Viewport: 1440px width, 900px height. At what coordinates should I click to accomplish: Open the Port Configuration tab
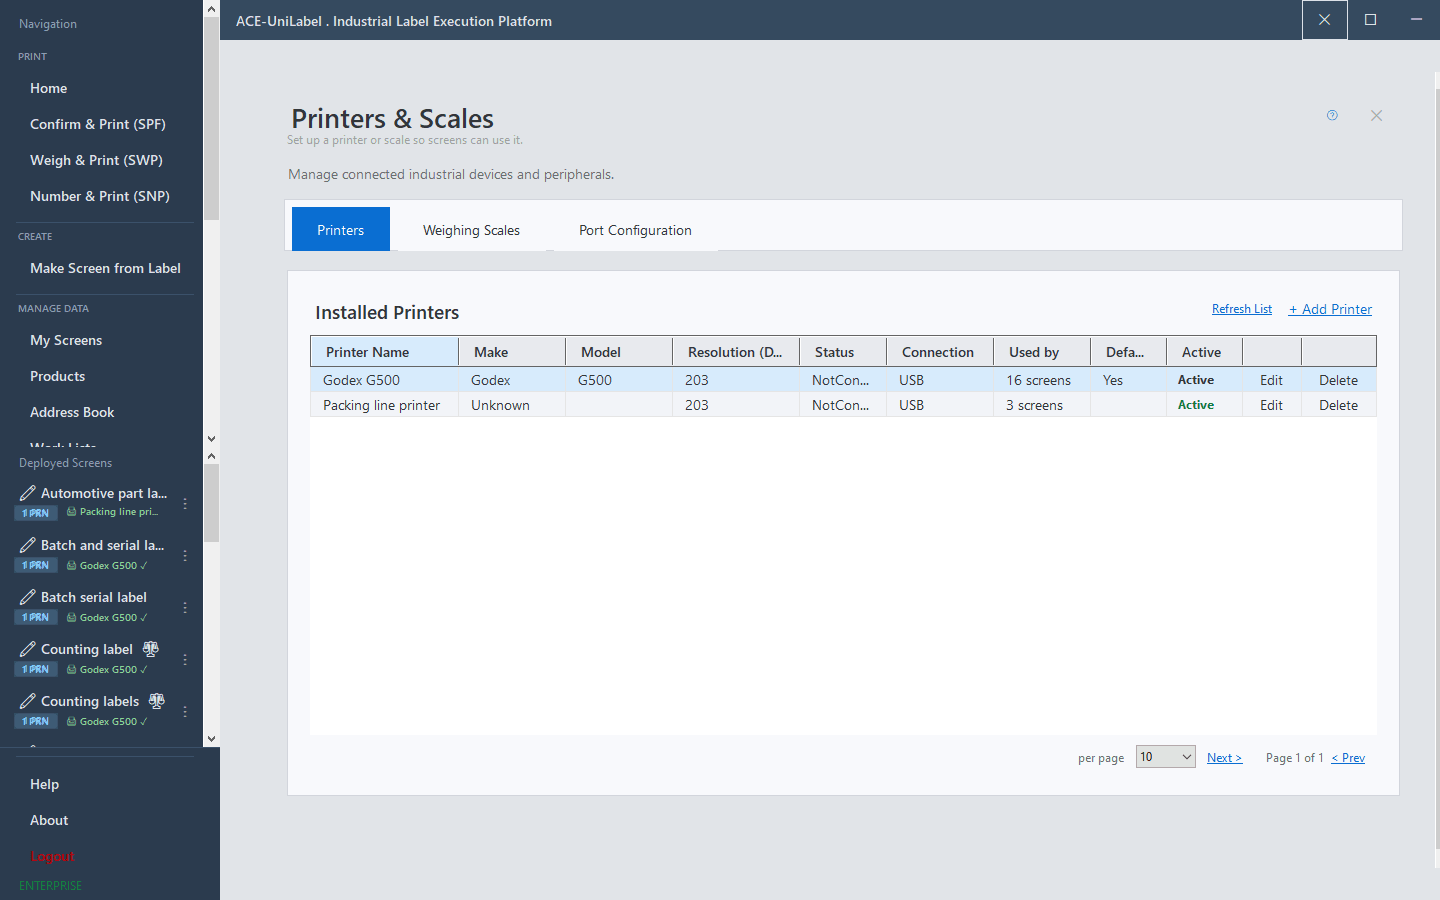pos(635,230)
